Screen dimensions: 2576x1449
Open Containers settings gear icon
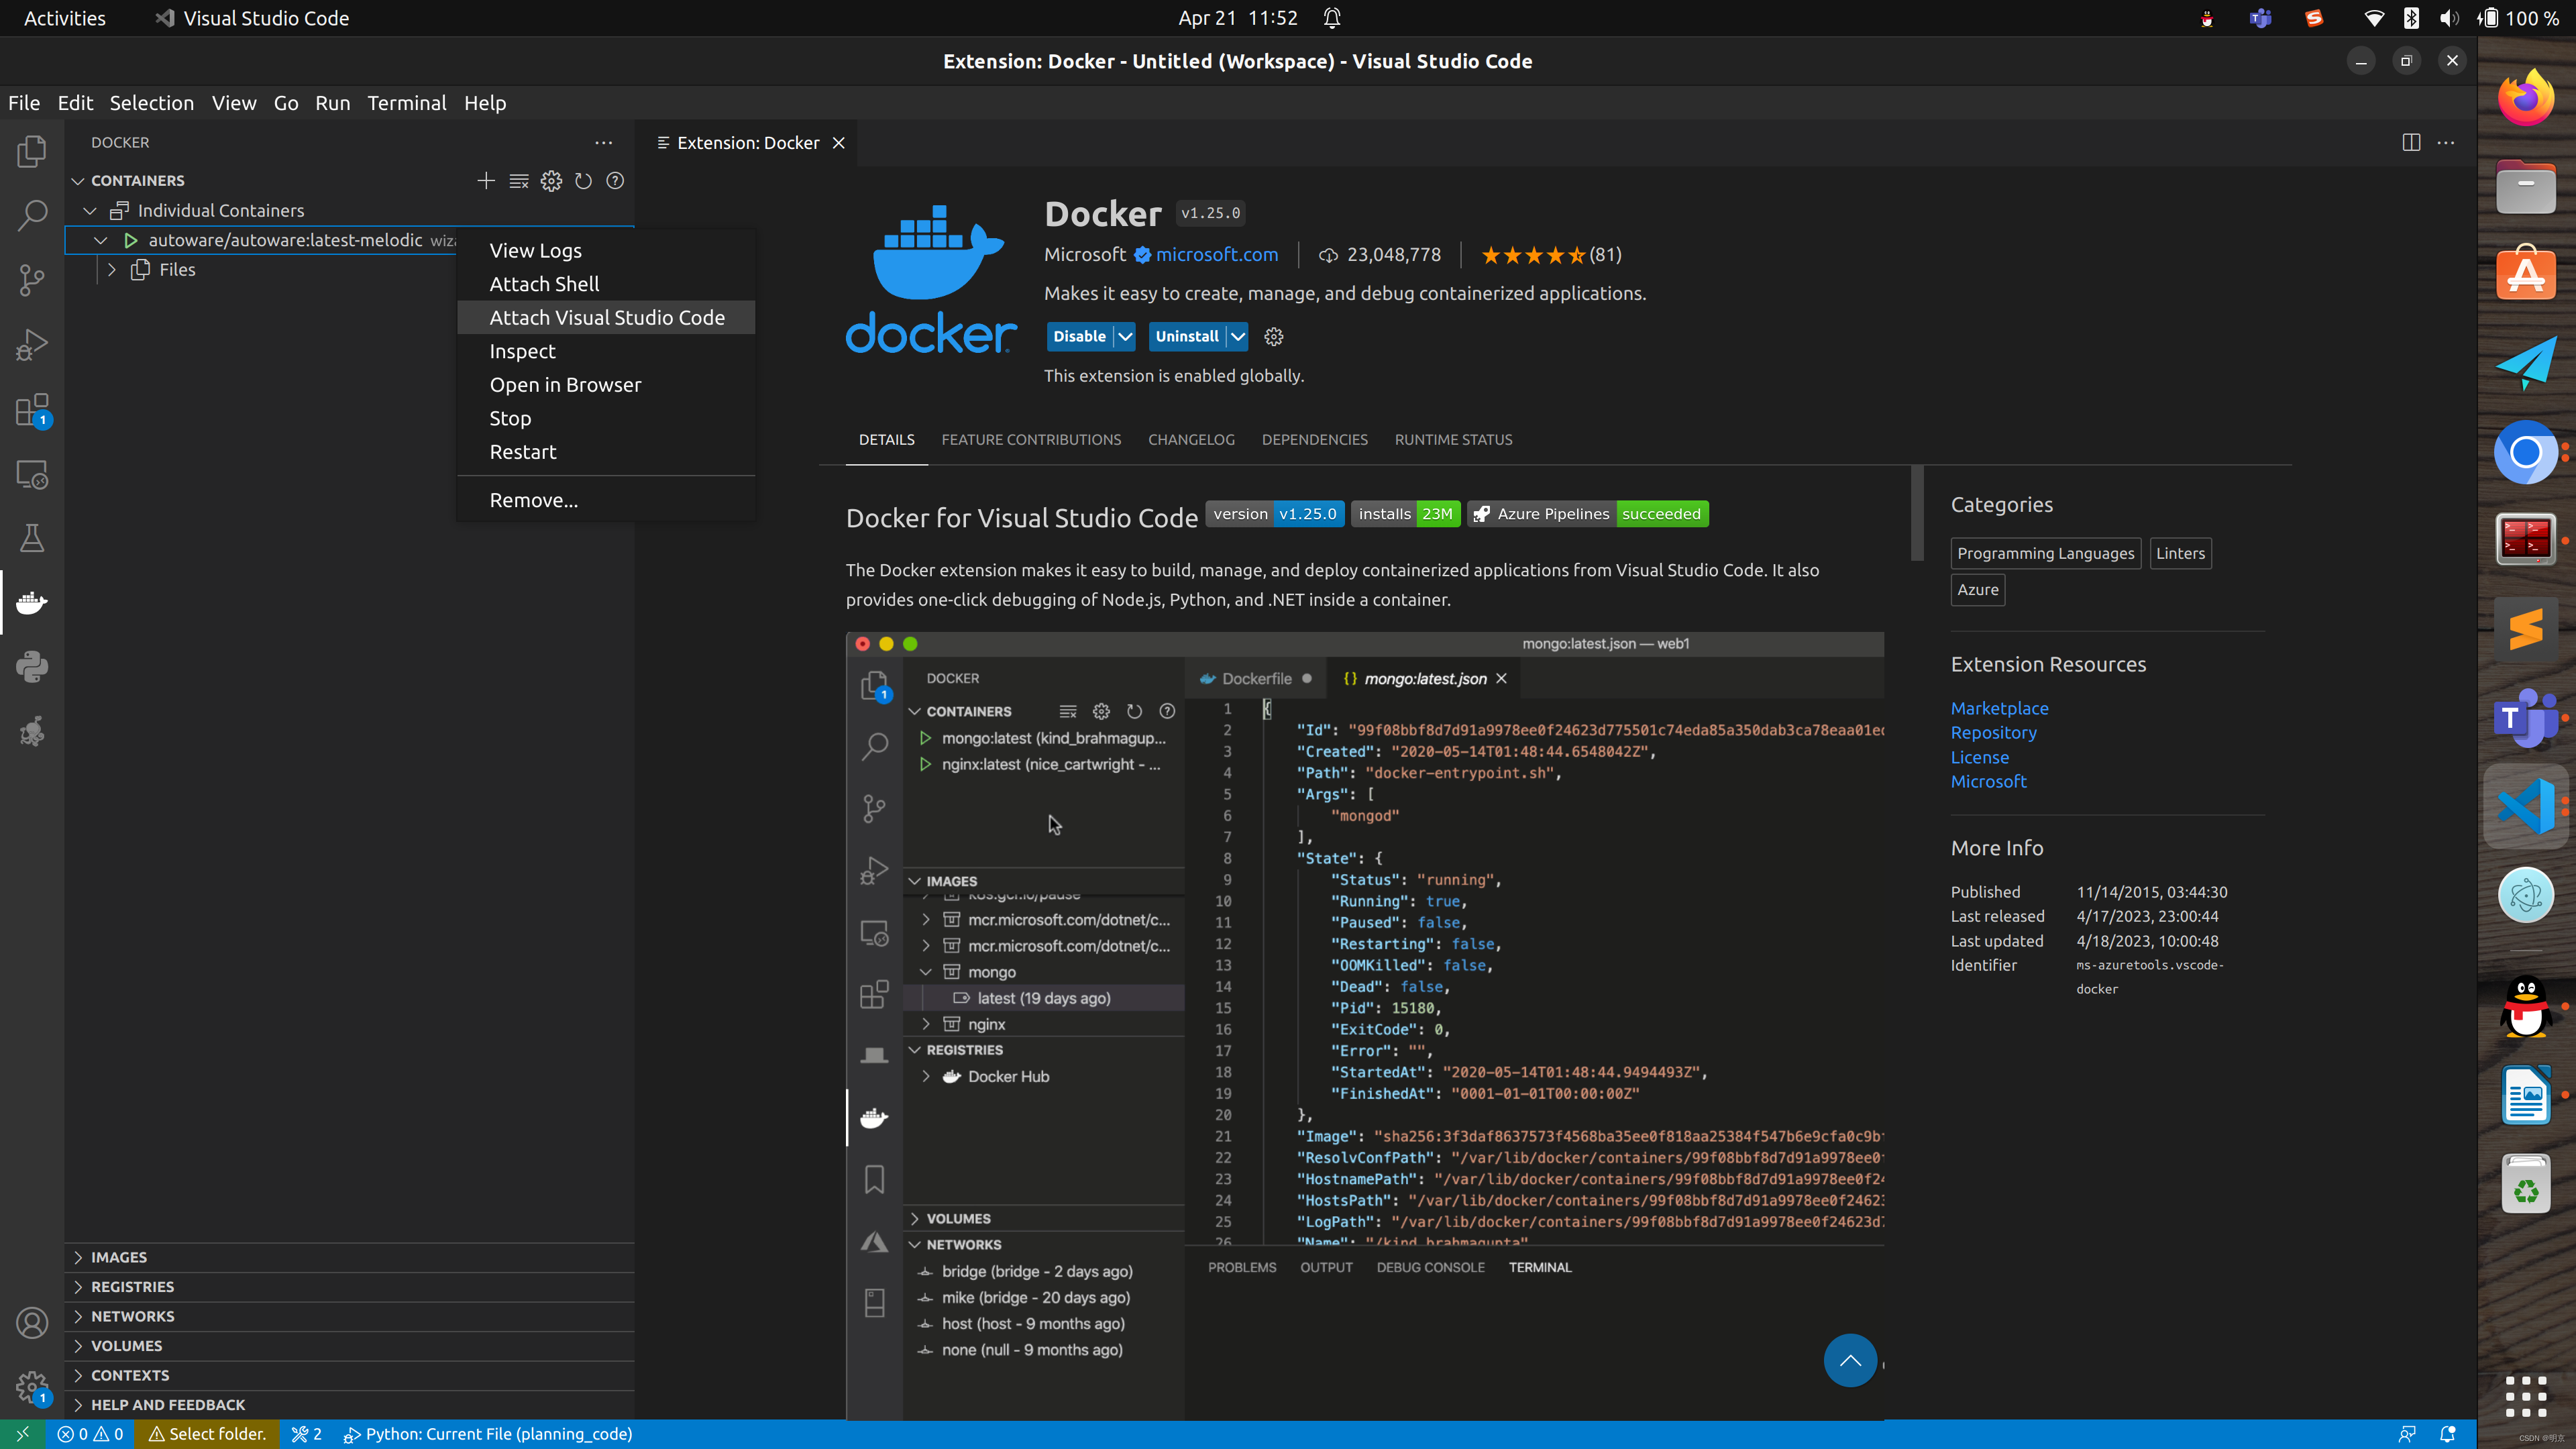click(x=551, y=181)
